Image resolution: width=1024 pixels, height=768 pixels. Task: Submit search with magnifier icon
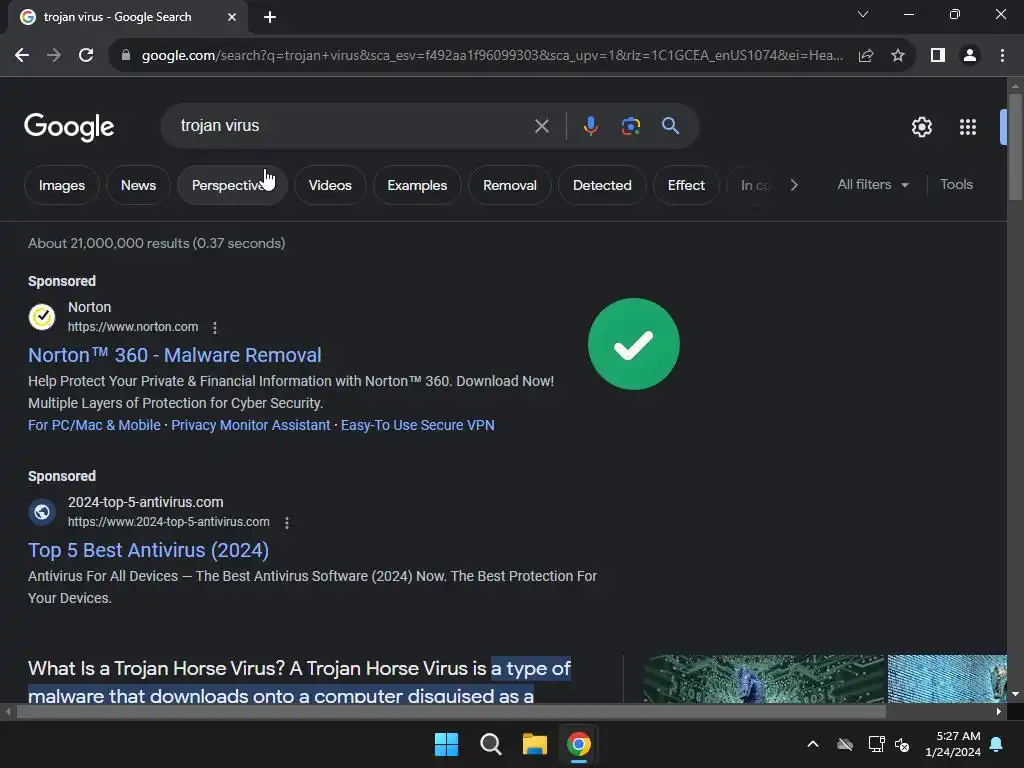click(671, 126)
